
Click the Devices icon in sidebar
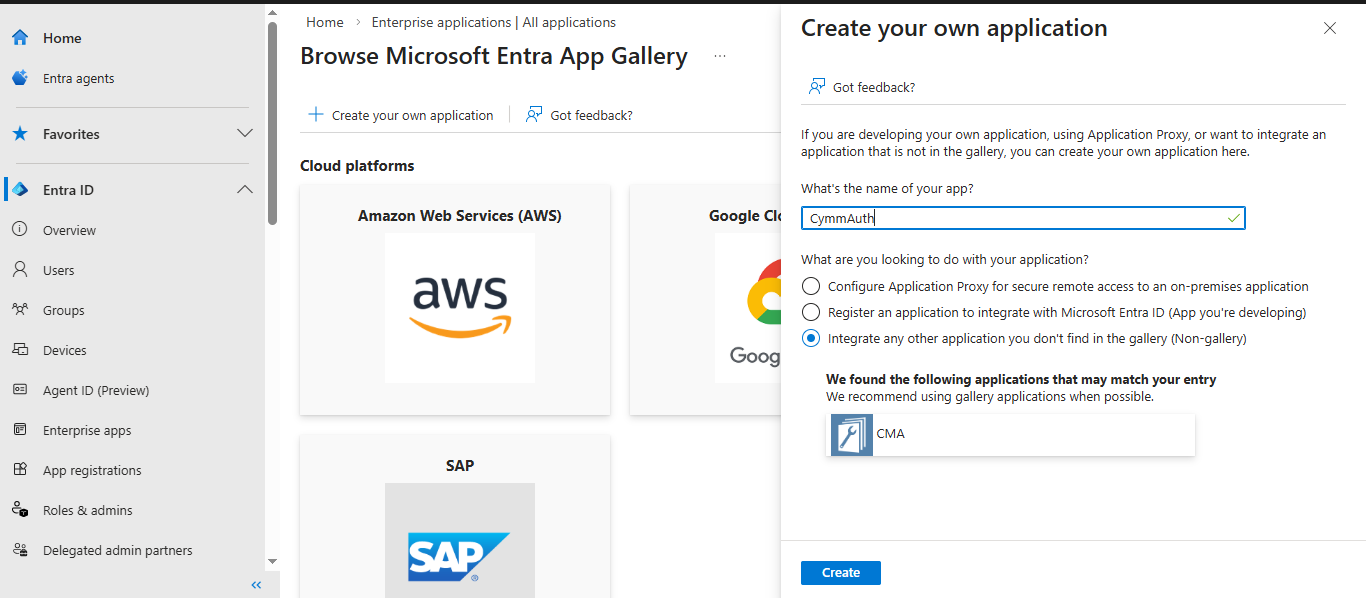(20, 350)
